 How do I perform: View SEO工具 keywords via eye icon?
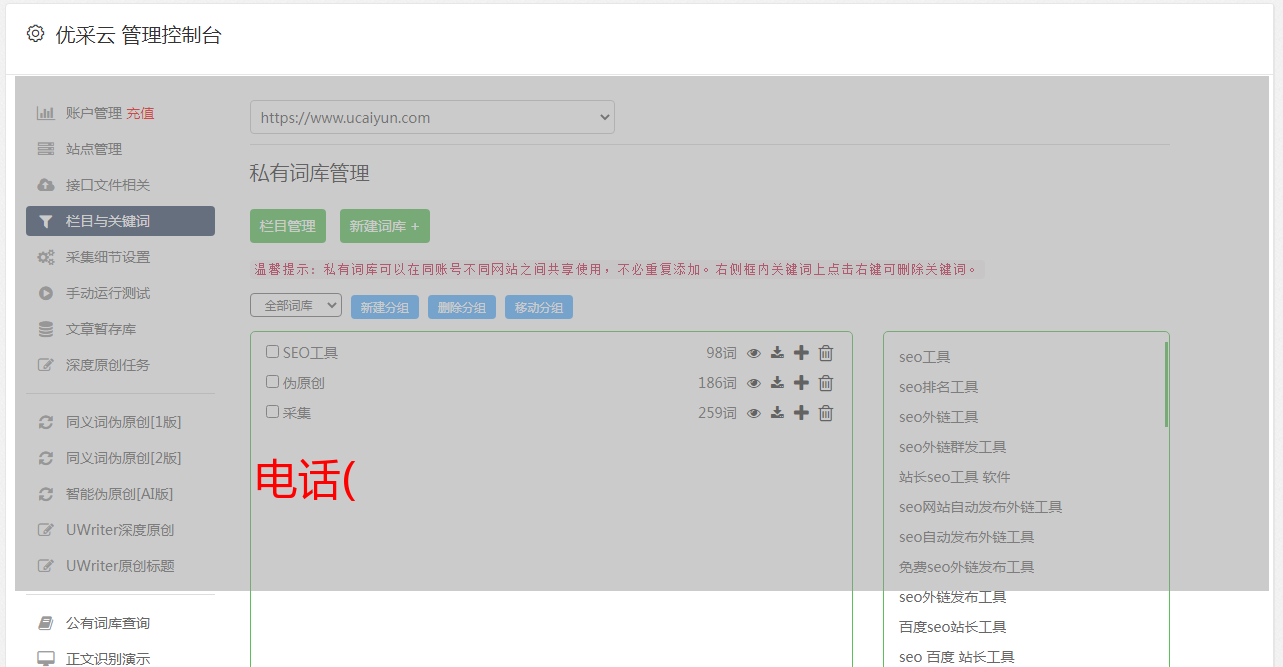point(754,353)
